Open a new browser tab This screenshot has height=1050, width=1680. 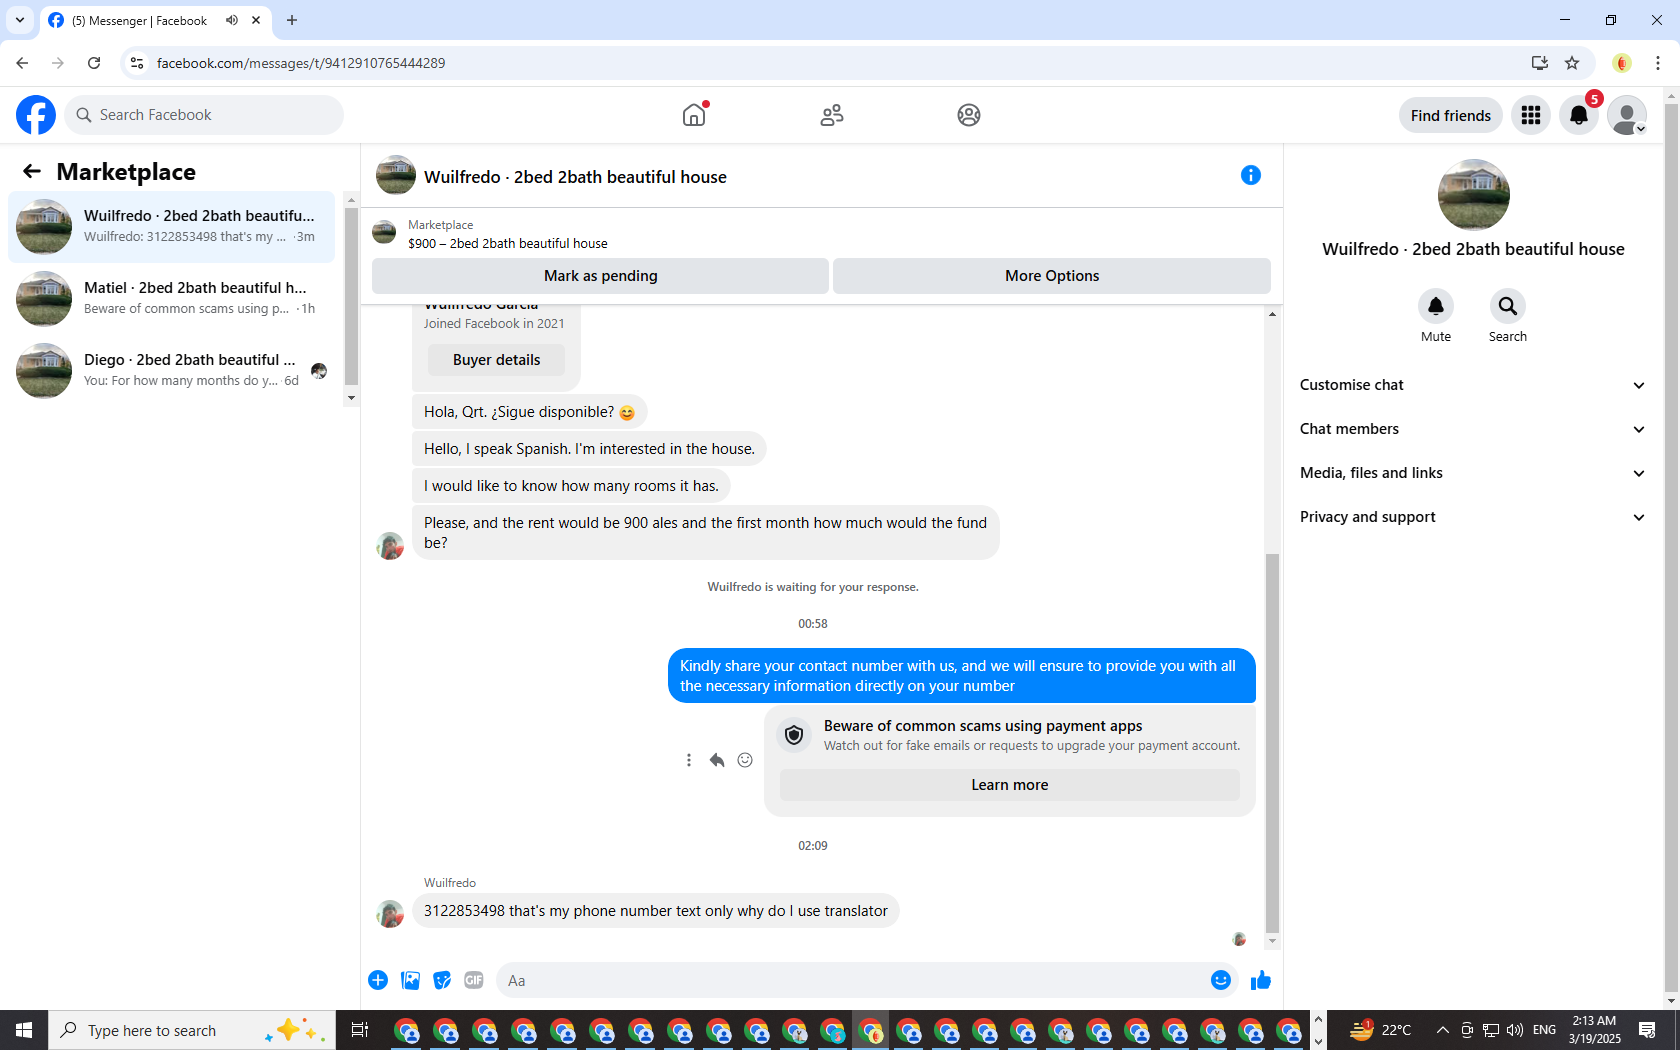click(292, 20)
